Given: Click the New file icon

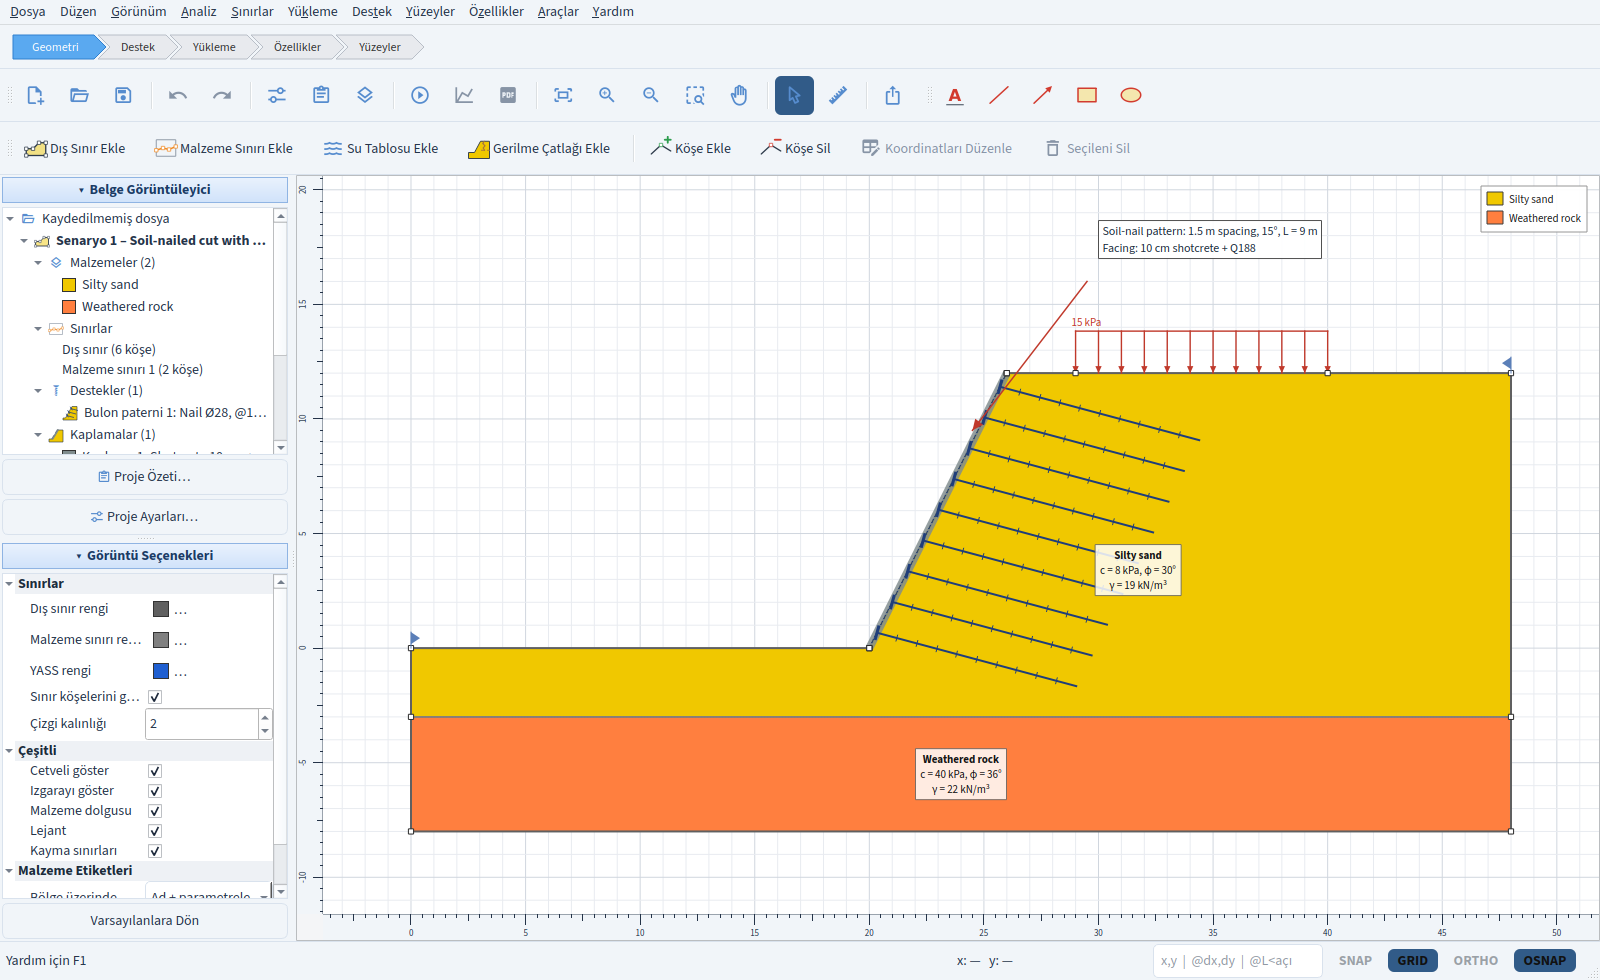Looking at the screenshot, I should coord(35,95).
